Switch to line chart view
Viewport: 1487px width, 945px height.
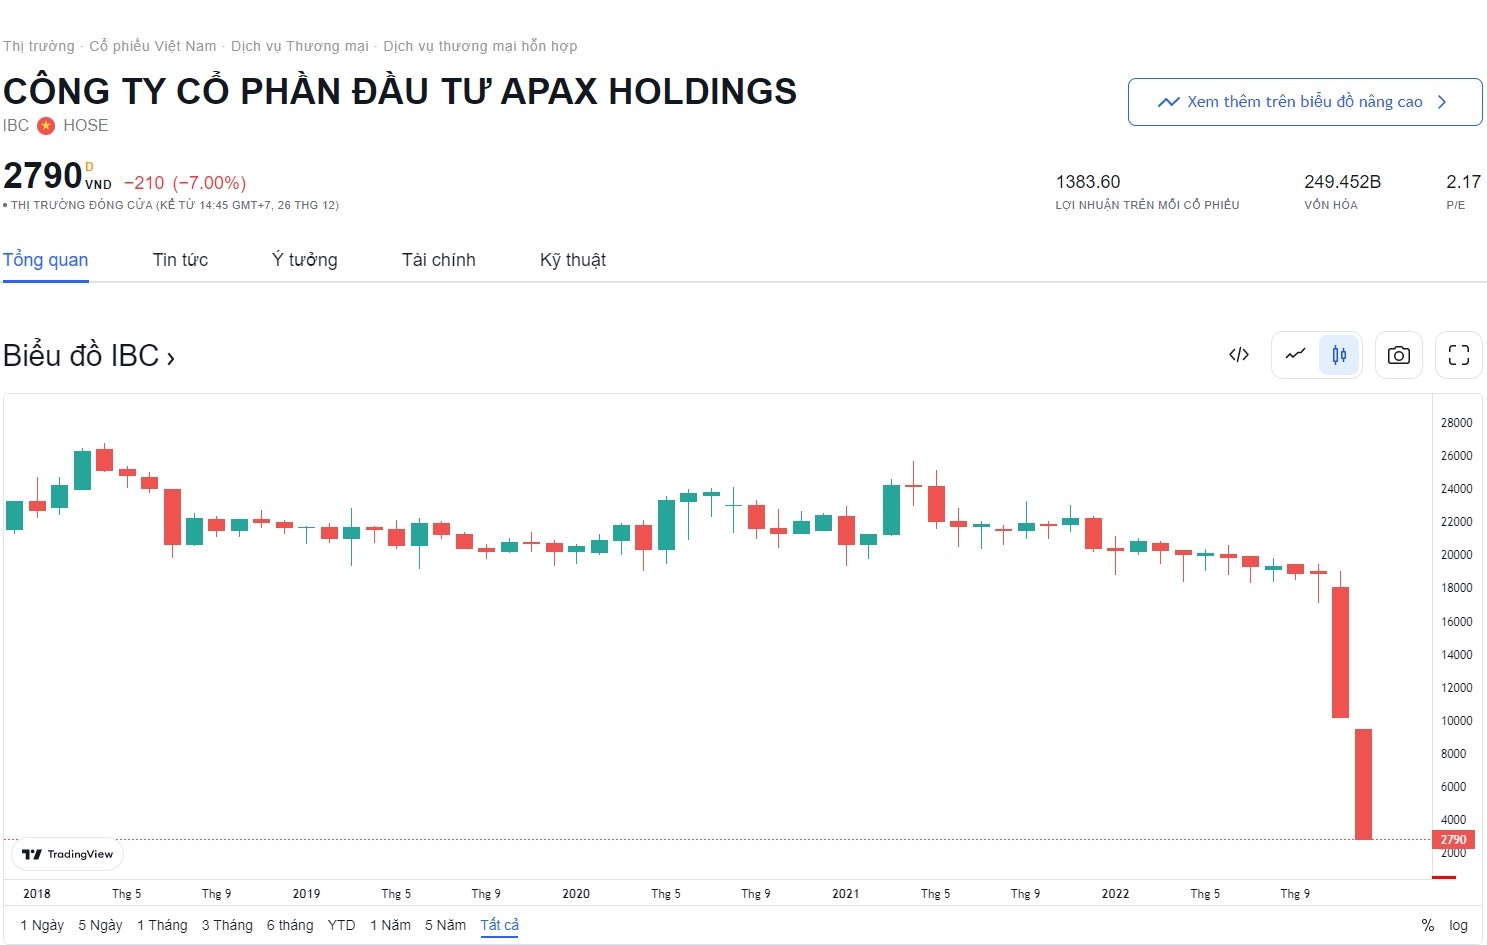point(1296,355)
